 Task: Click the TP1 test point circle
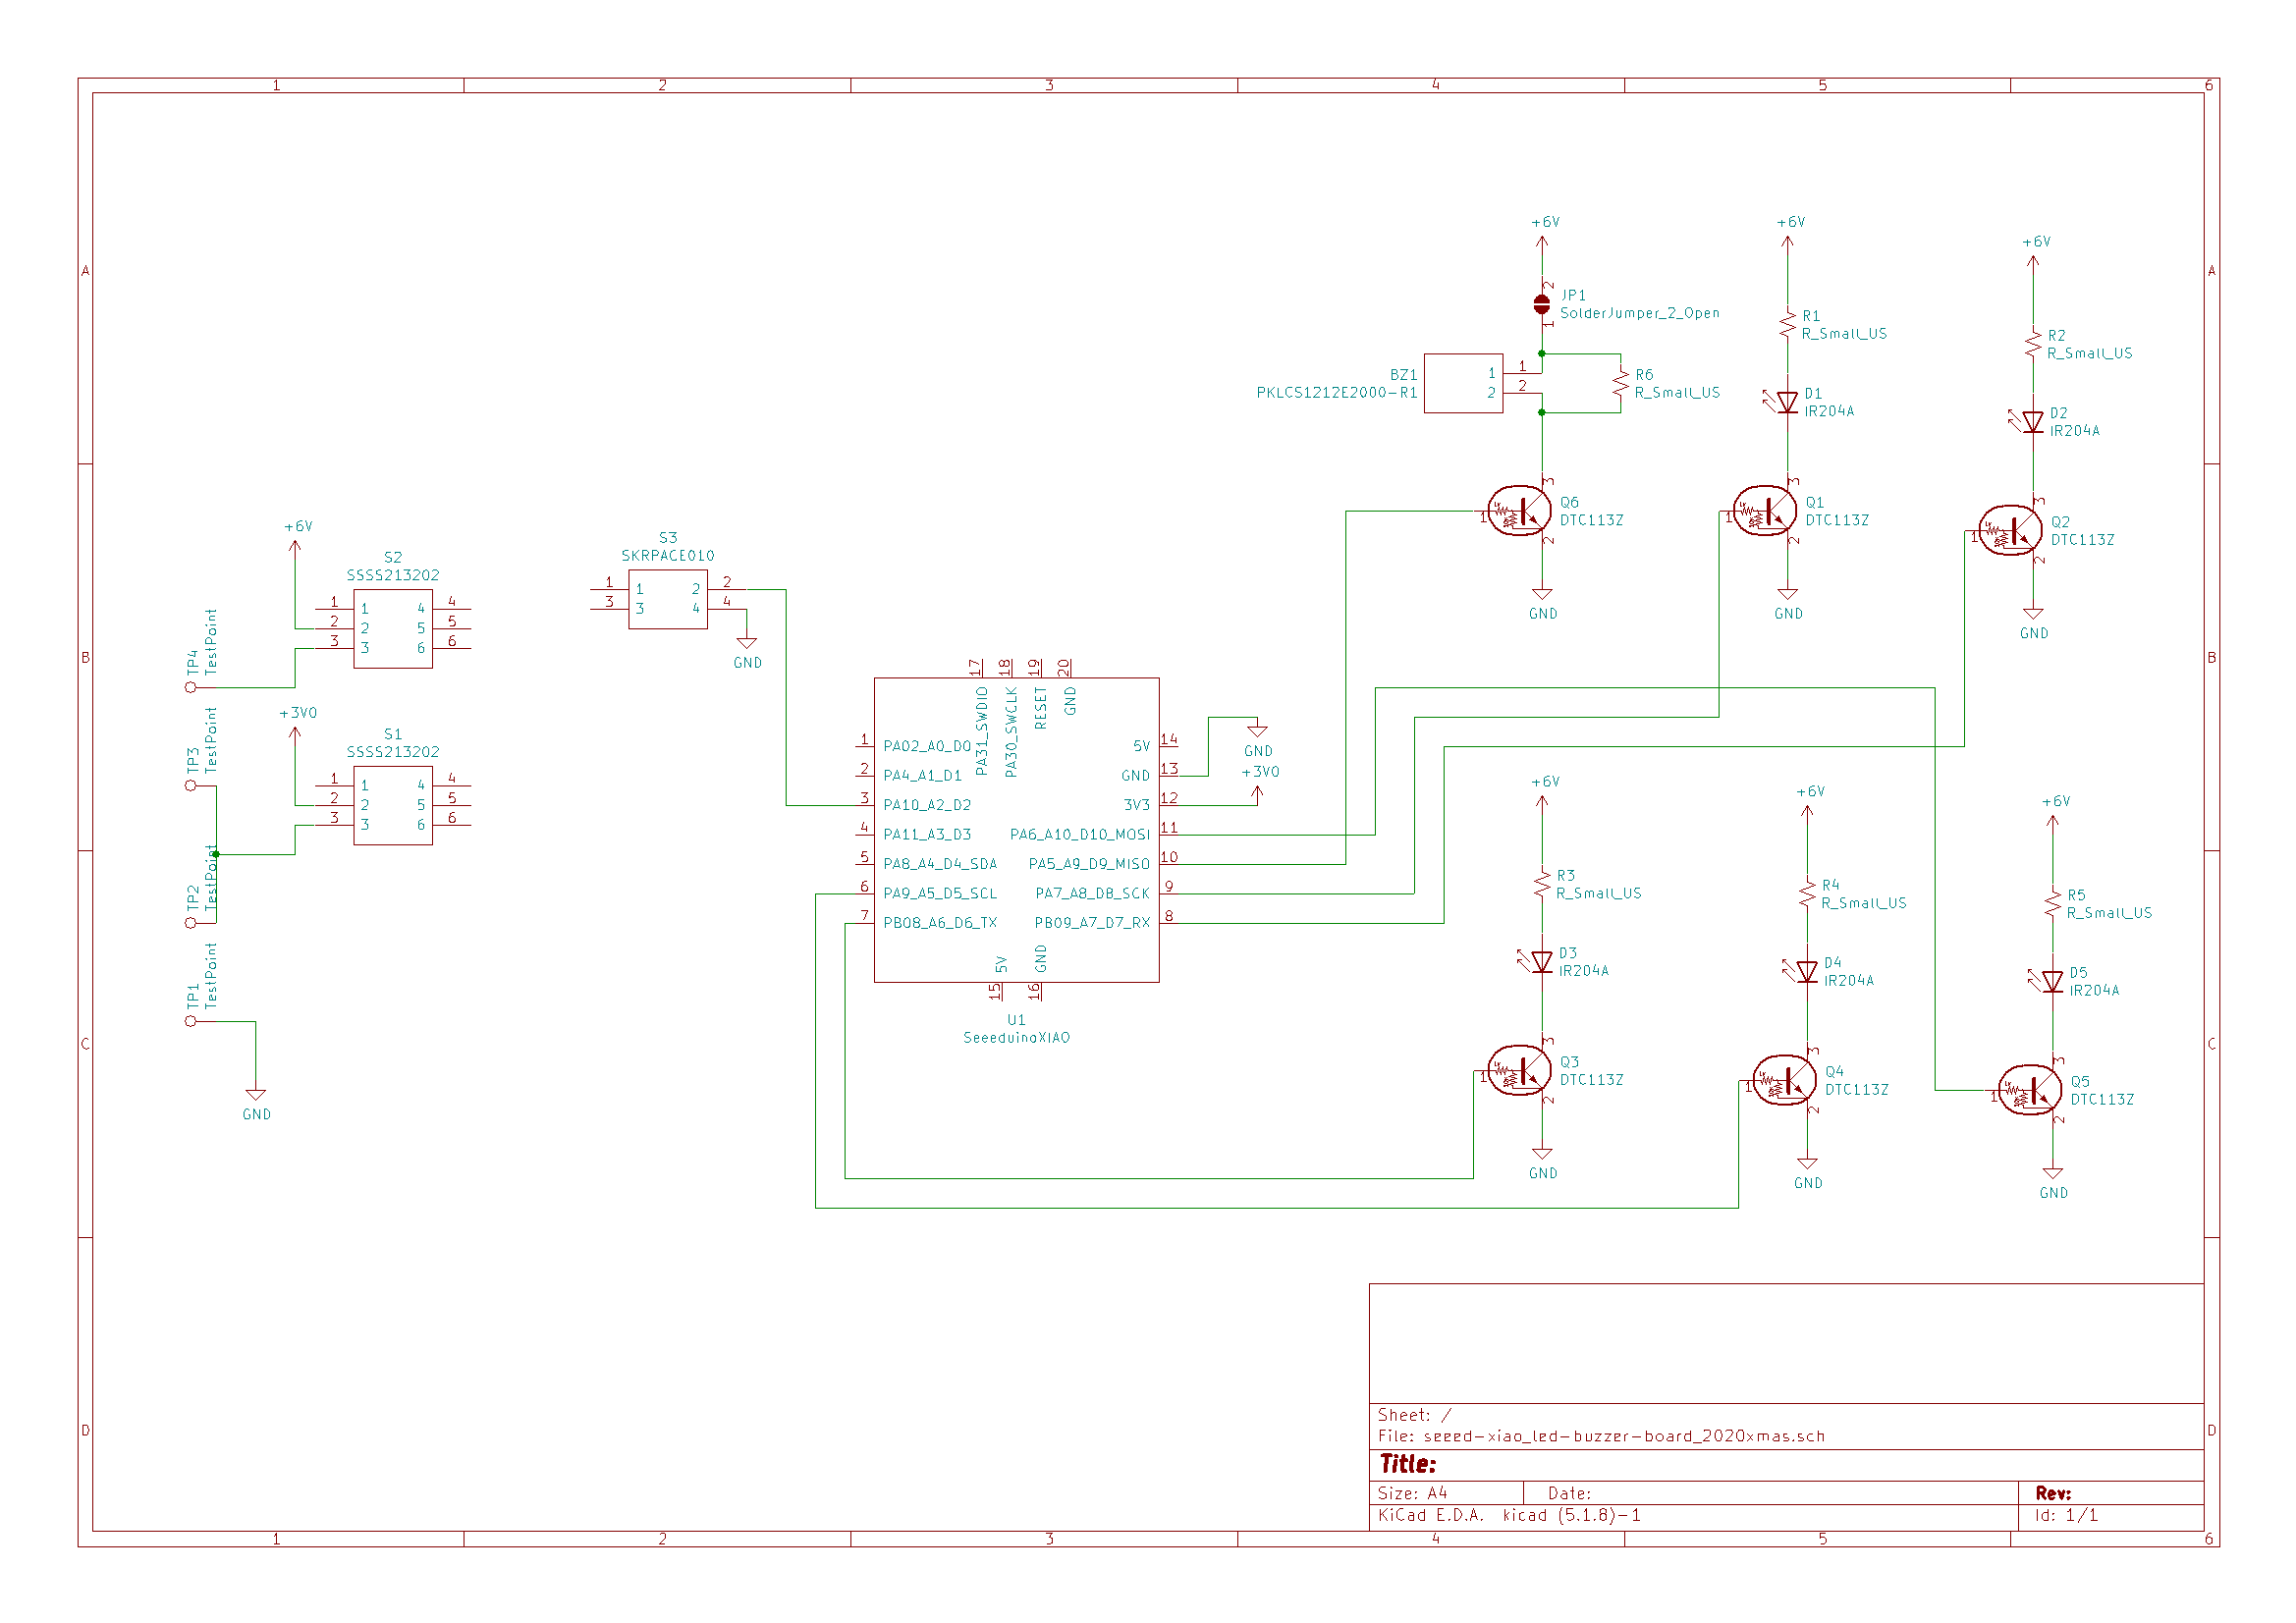click(x=190, y=1021)
